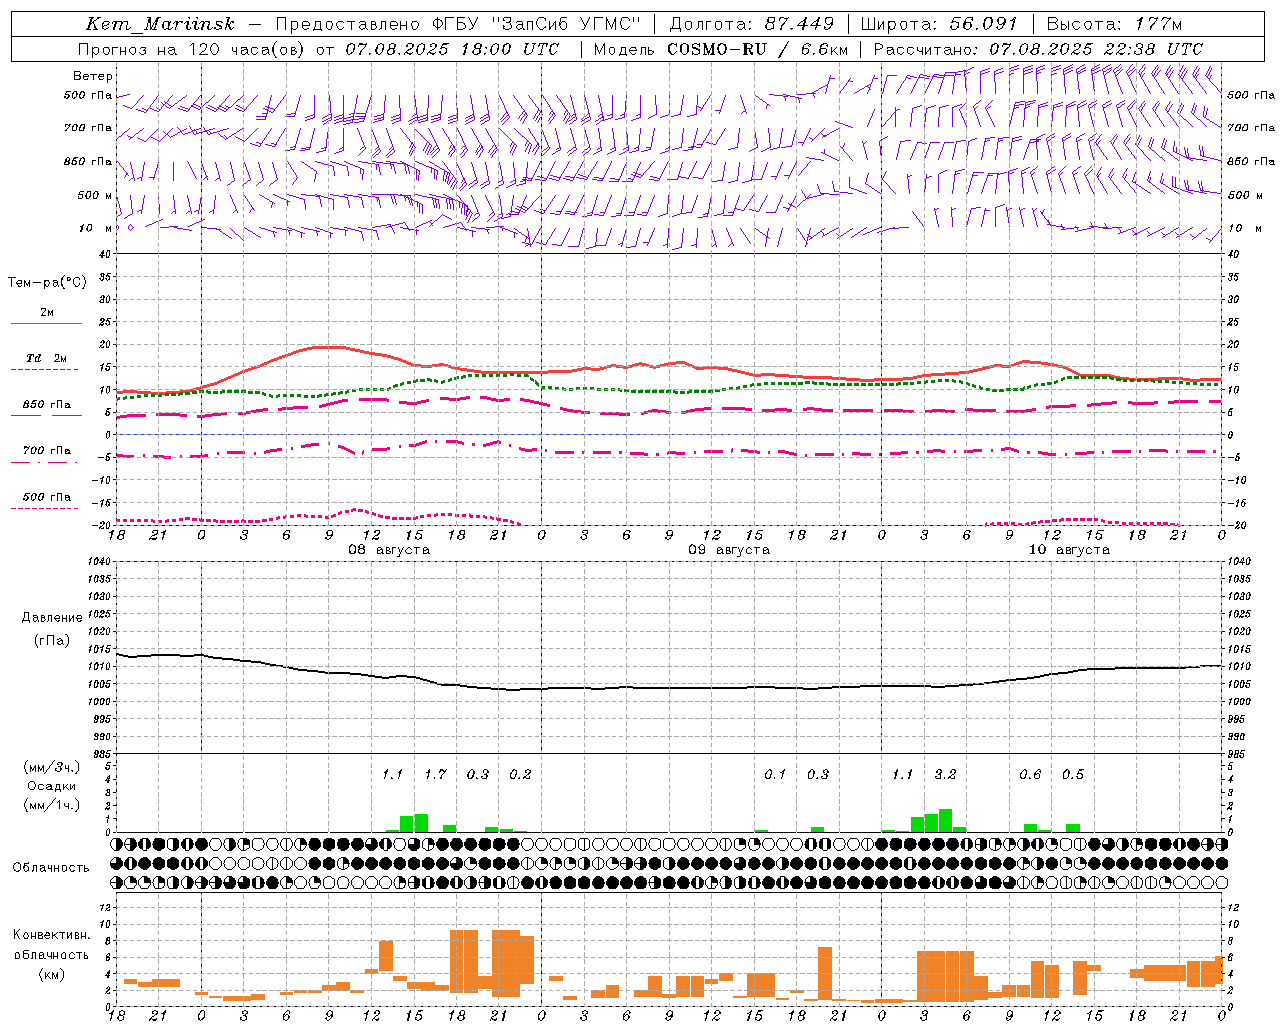This screenshot has width=1280, height=1024.
Task: Select the 'Долгота: 87.449' header field
Action: 752,24
